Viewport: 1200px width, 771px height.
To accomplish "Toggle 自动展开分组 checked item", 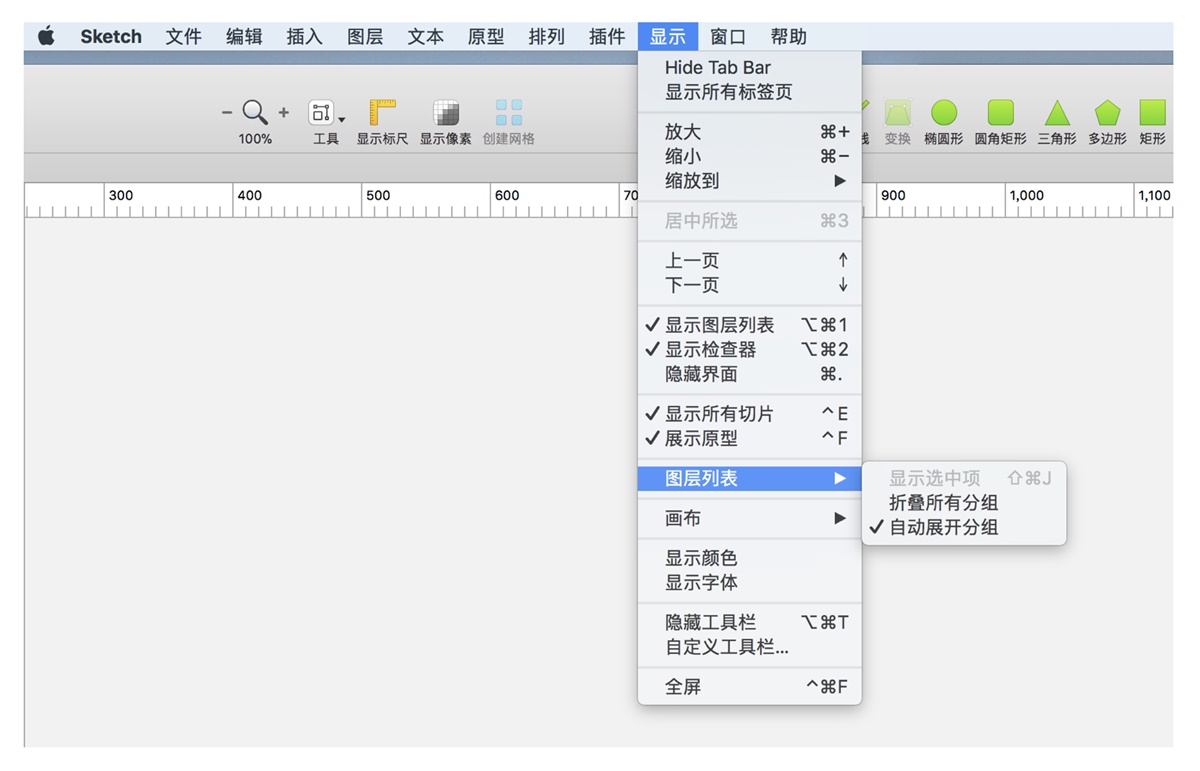I will 964,527.
